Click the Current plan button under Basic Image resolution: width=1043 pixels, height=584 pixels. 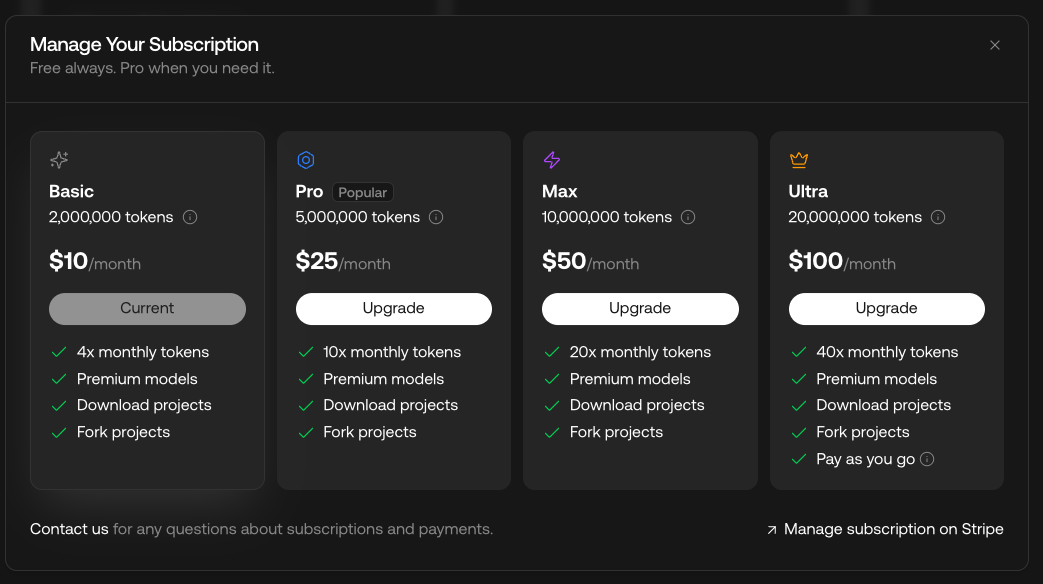point(147,308)
